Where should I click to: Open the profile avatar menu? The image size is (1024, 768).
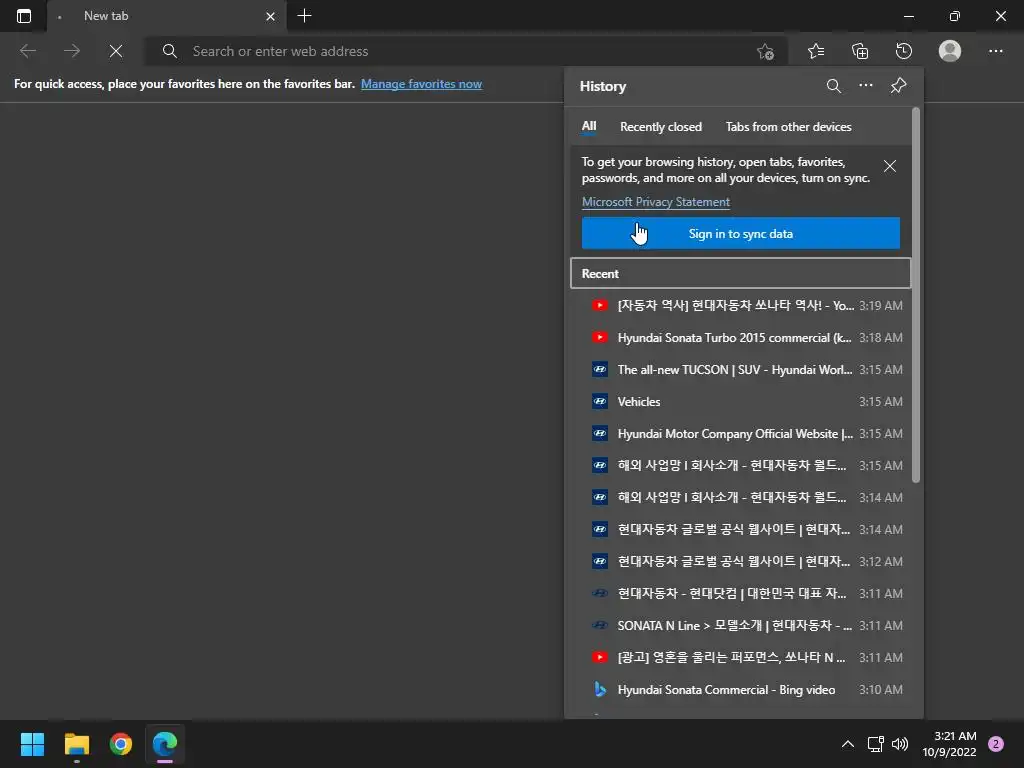pyautogui.click(x=950, y=51)
